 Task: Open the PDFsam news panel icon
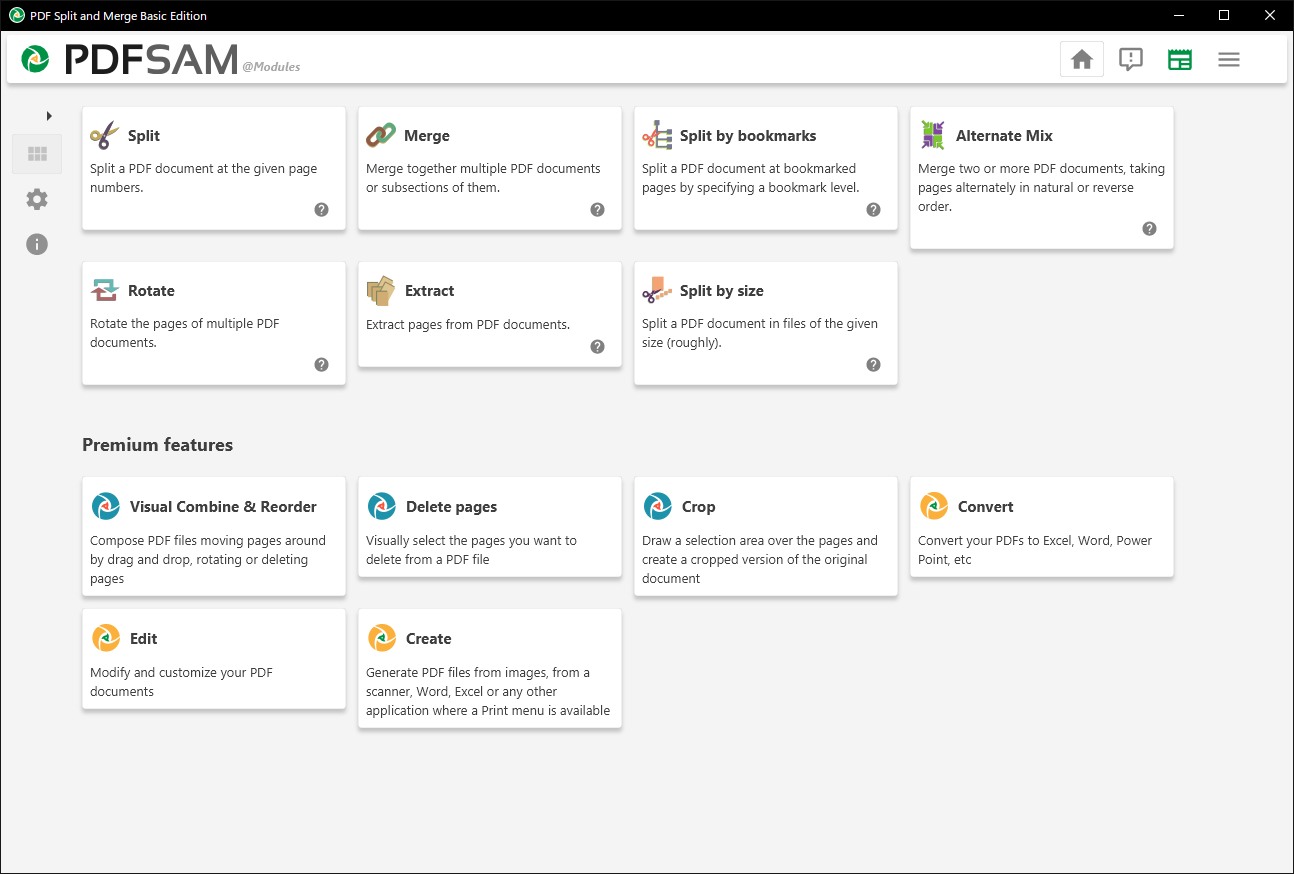tap(1180, 60)
